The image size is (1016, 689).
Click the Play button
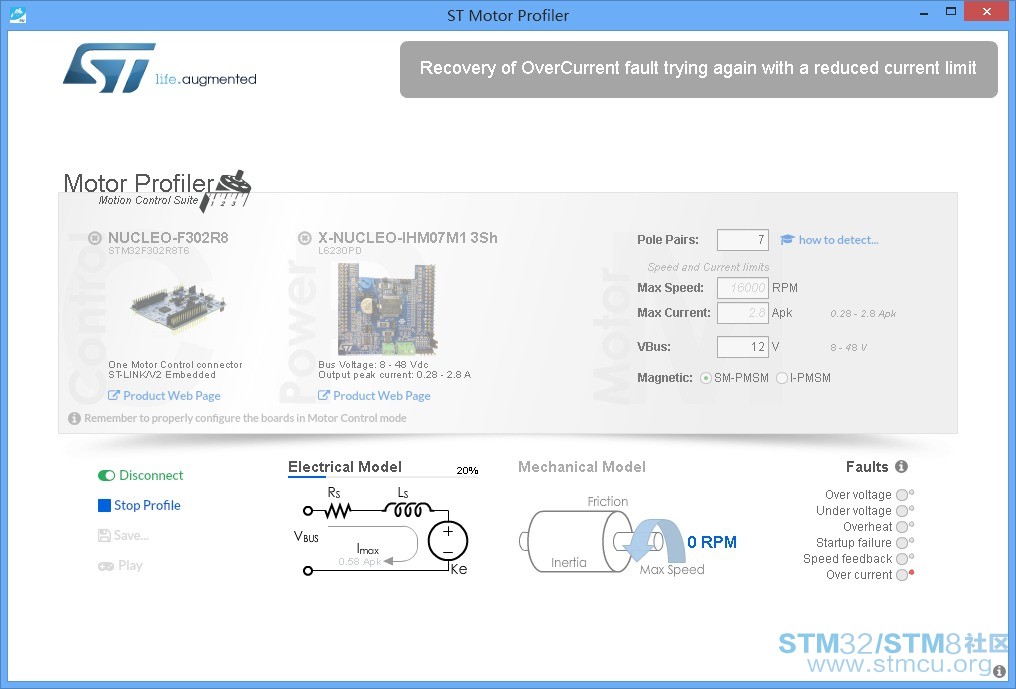pyautogui.click(x=121, y=566)
